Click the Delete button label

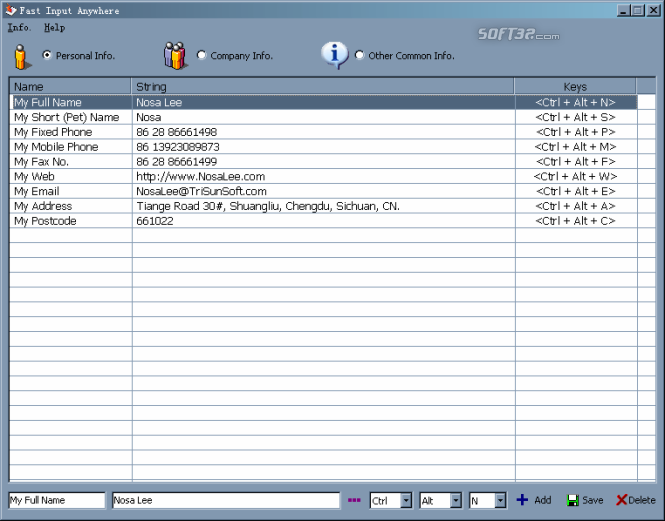(x=642, y=500)
